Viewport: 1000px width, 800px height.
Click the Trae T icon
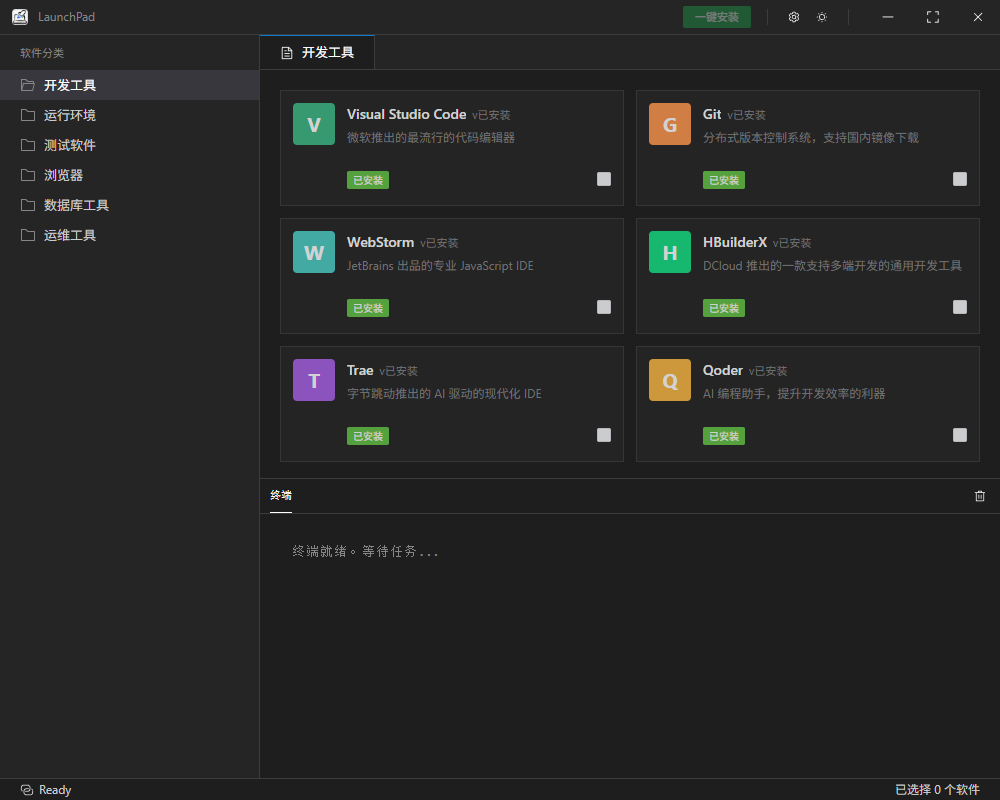pos(314,380)
